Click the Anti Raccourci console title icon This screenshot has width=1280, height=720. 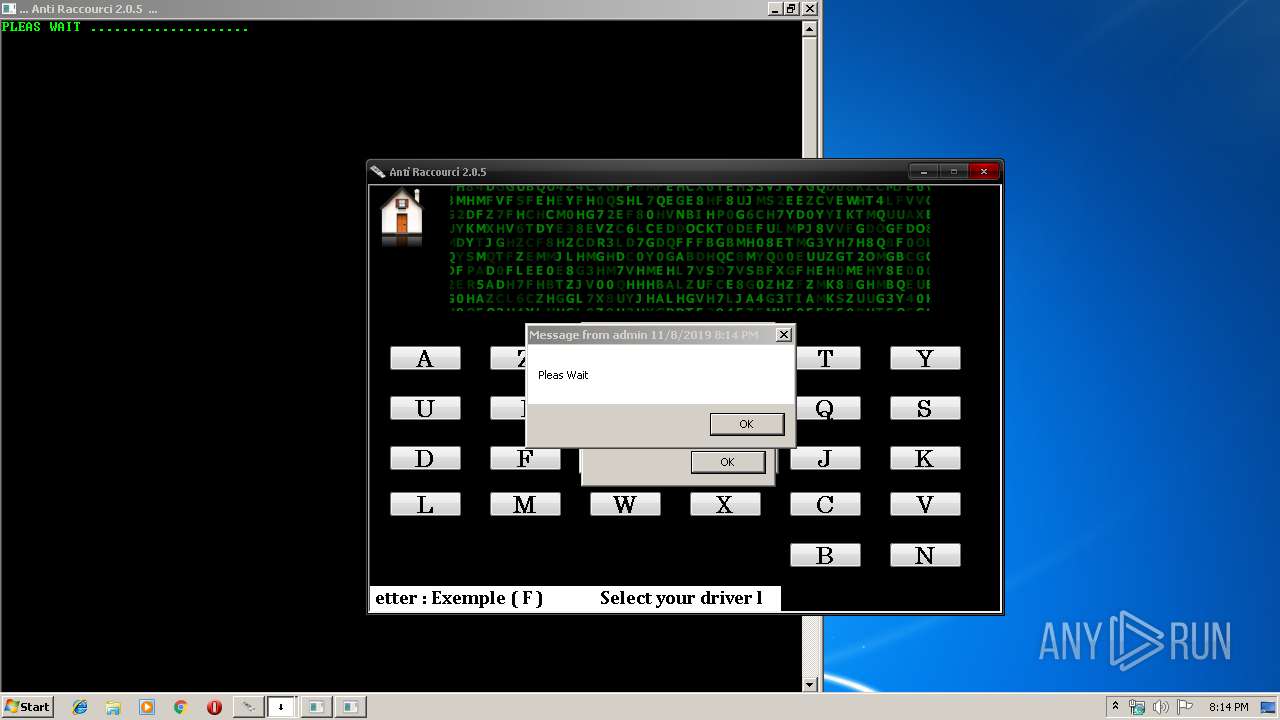9,8
